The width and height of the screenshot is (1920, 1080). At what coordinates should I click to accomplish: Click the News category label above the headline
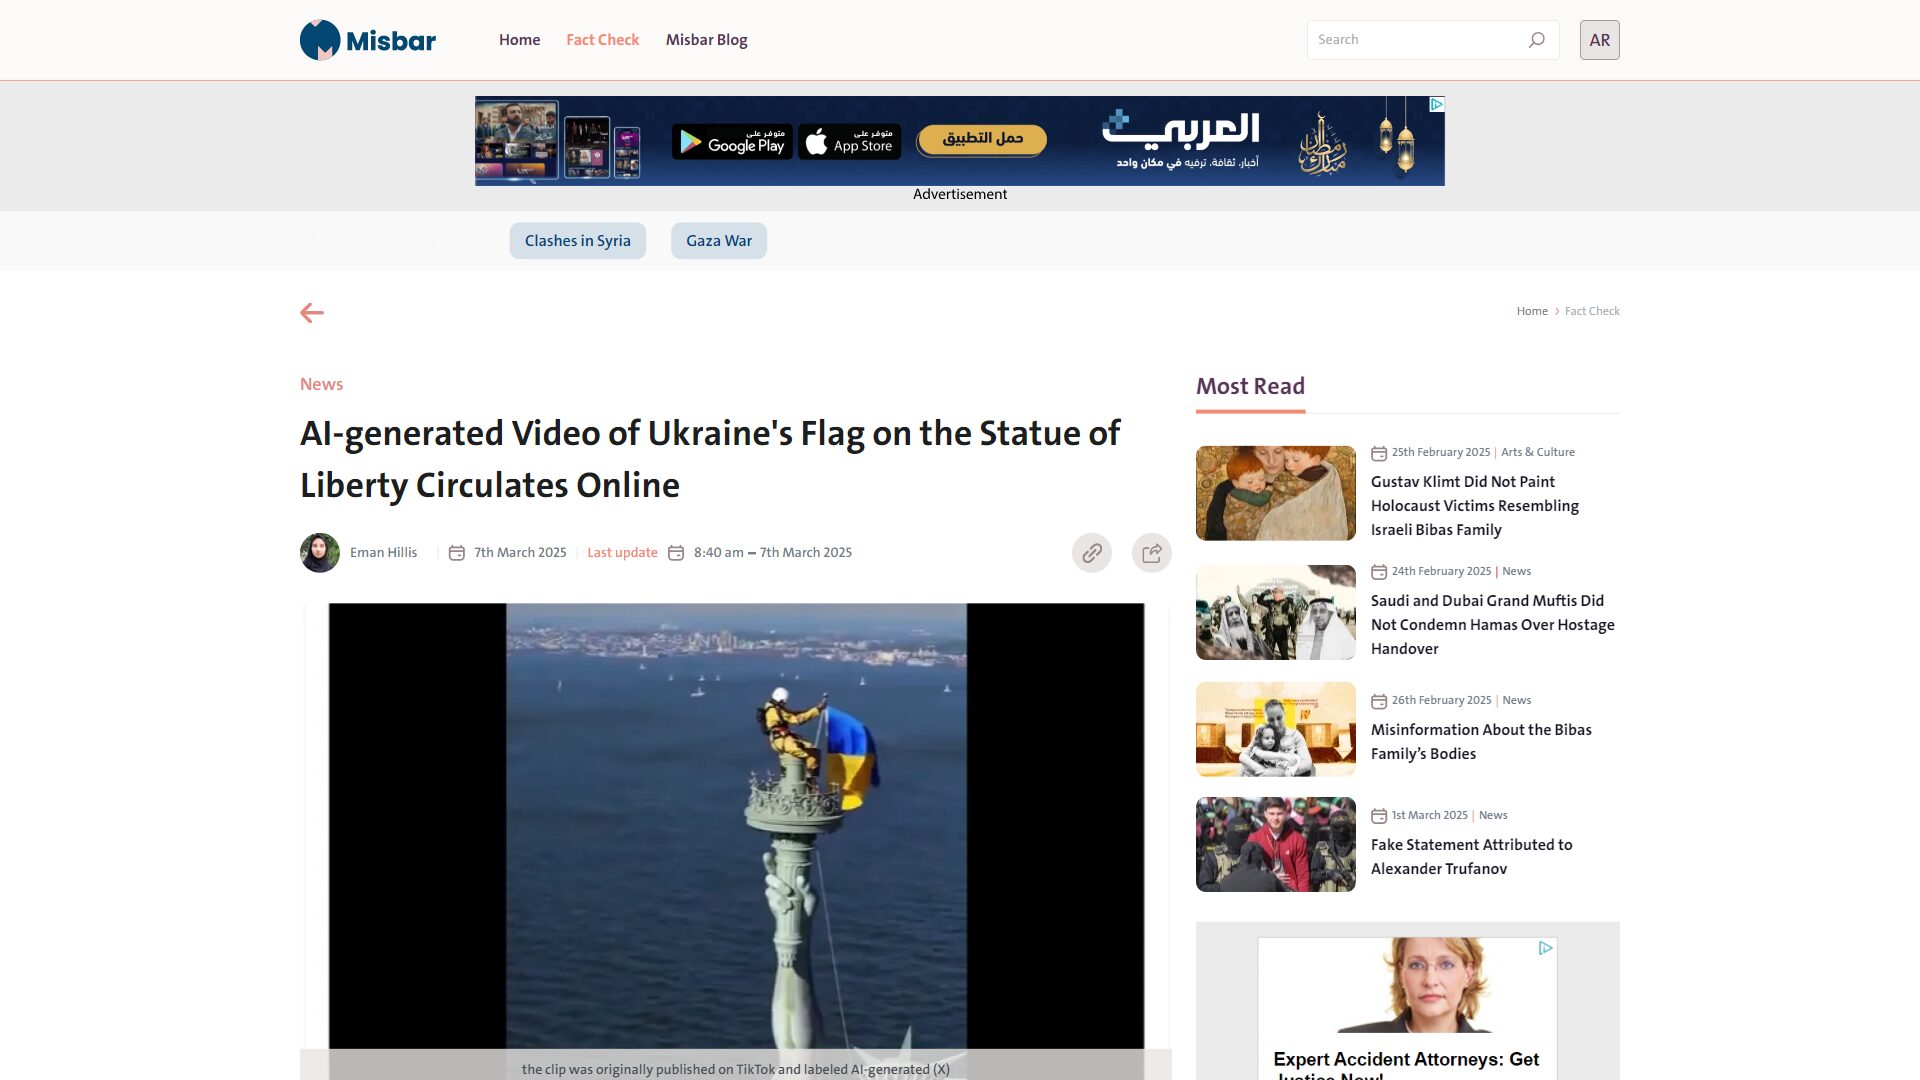[321, 384]
